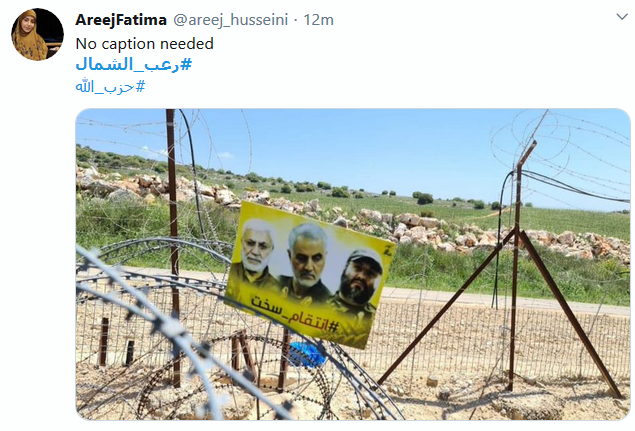Open the #حزب_الله hashtag

[x=110, y=86]
